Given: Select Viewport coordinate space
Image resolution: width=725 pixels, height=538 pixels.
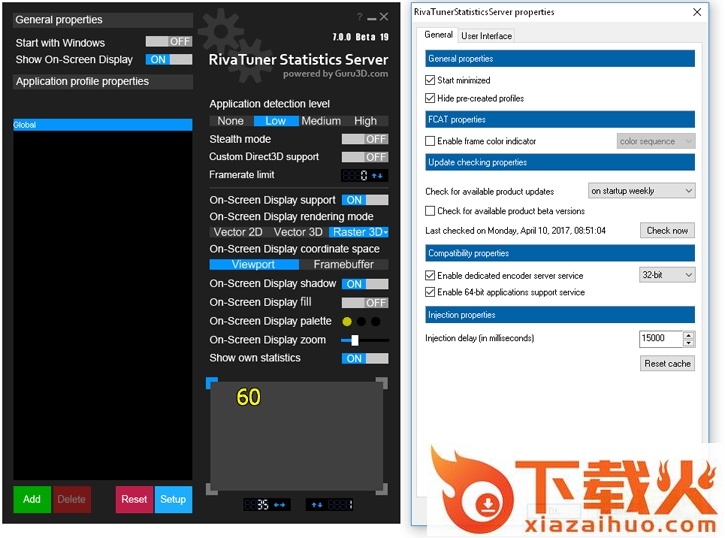Looking at the screenshot, I should (x=253, y=264).
